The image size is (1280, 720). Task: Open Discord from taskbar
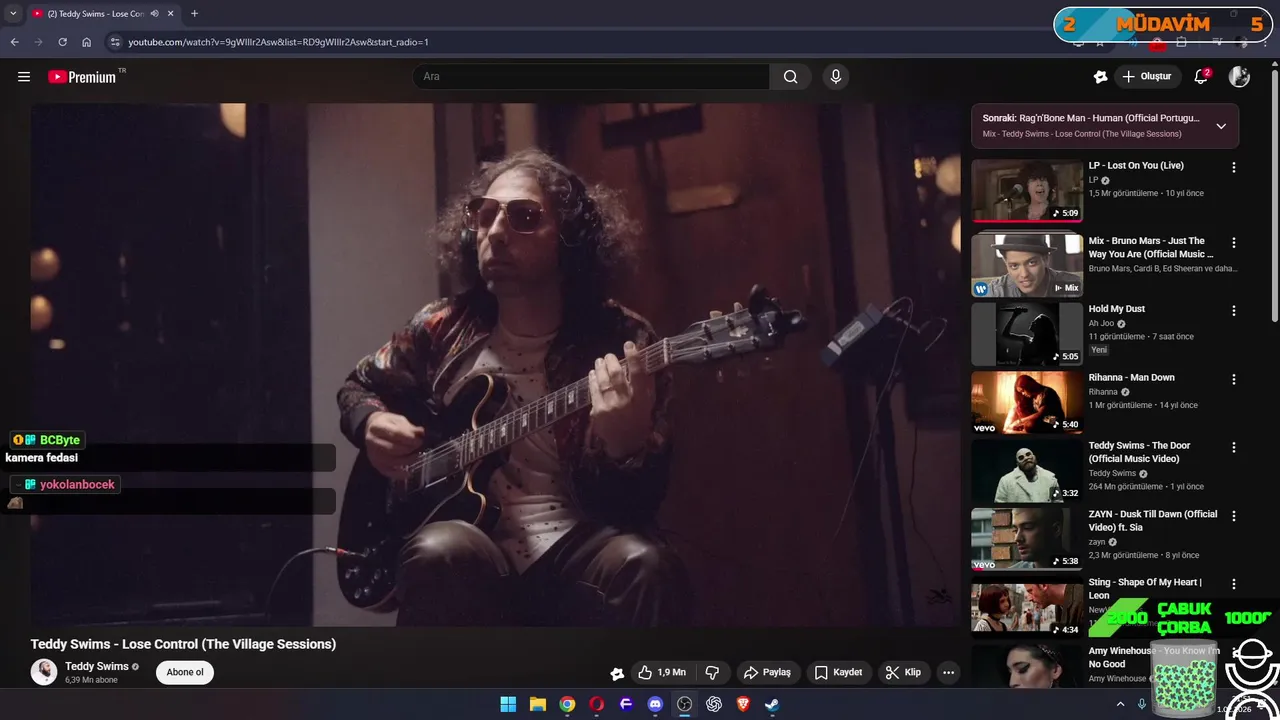pyautogui.click(x=655, y=704)
